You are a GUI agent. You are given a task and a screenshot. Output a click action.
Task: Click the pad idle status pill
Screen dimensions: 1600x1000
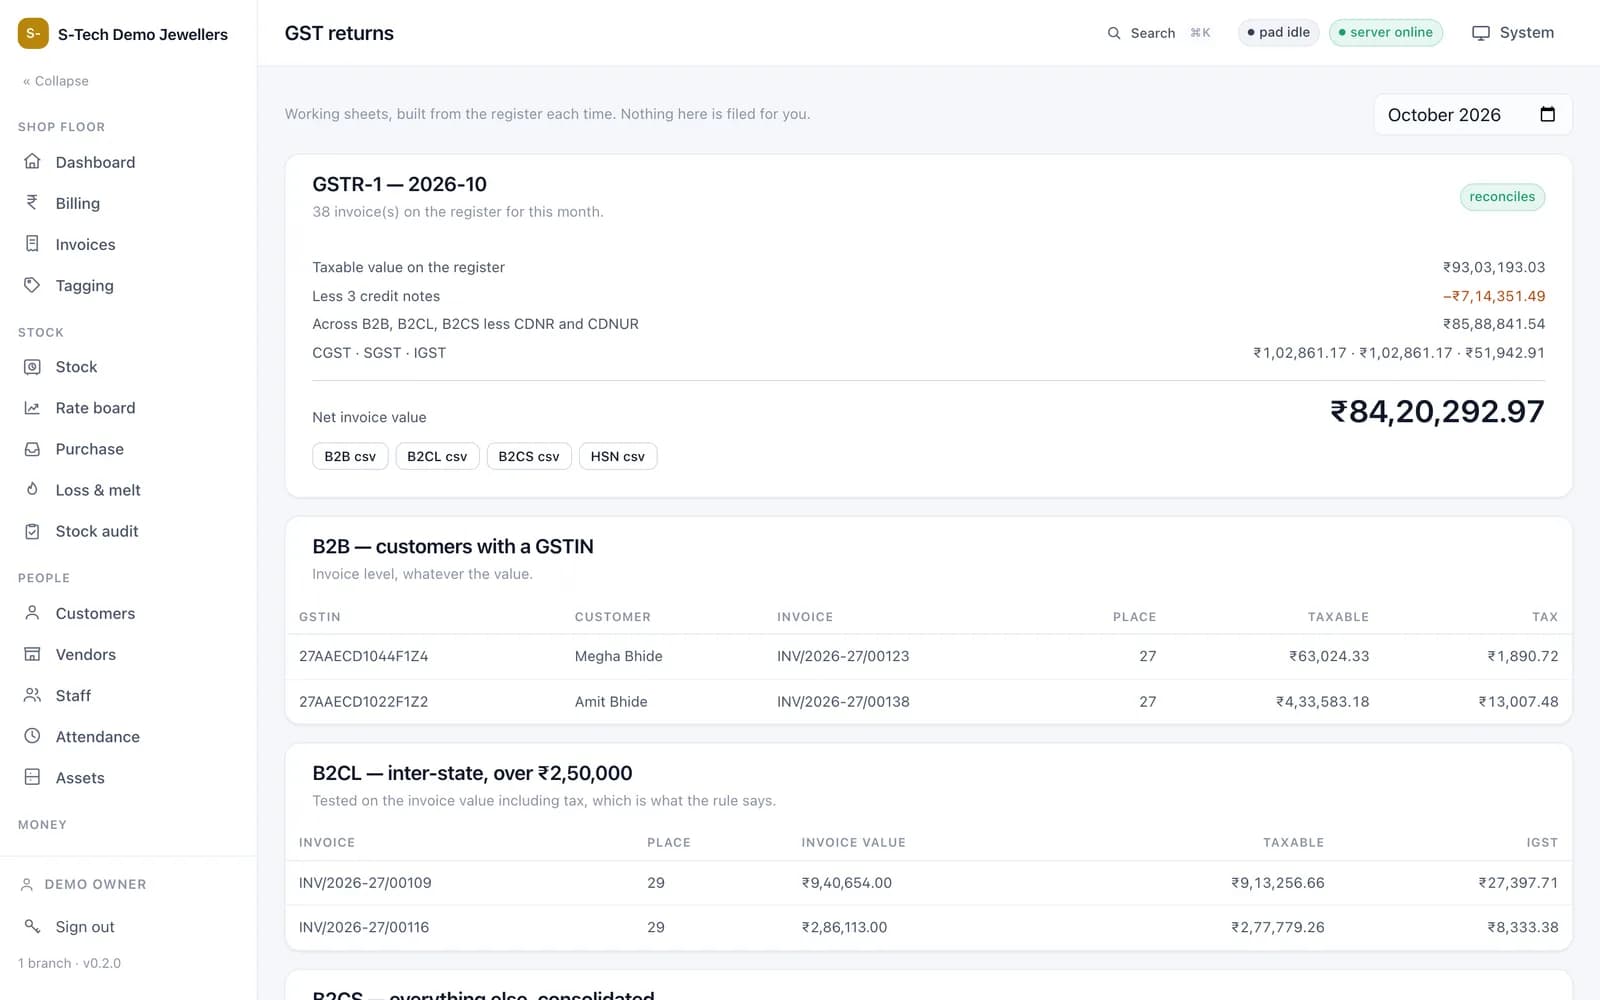pyautogui.click(x=1279, y=32)
